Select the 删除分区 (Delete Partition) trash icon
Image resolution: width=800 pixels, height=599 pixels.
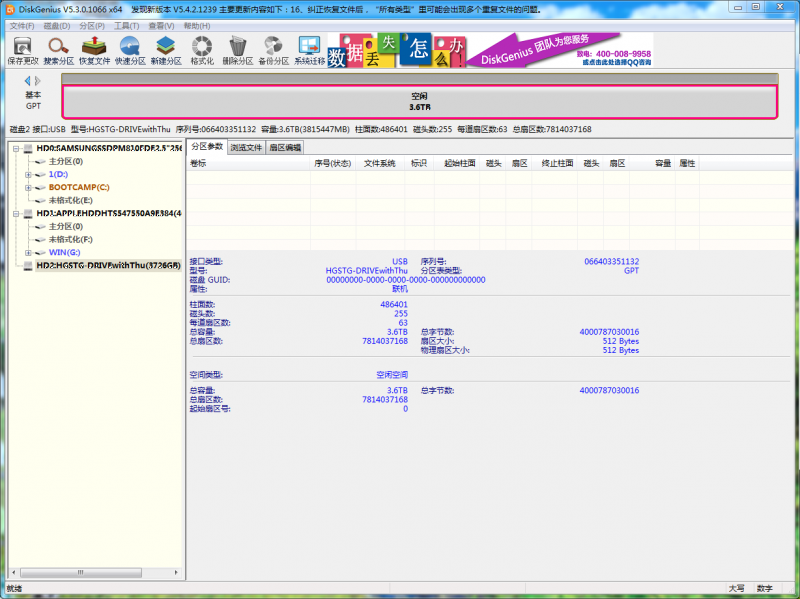coord(238,50)
